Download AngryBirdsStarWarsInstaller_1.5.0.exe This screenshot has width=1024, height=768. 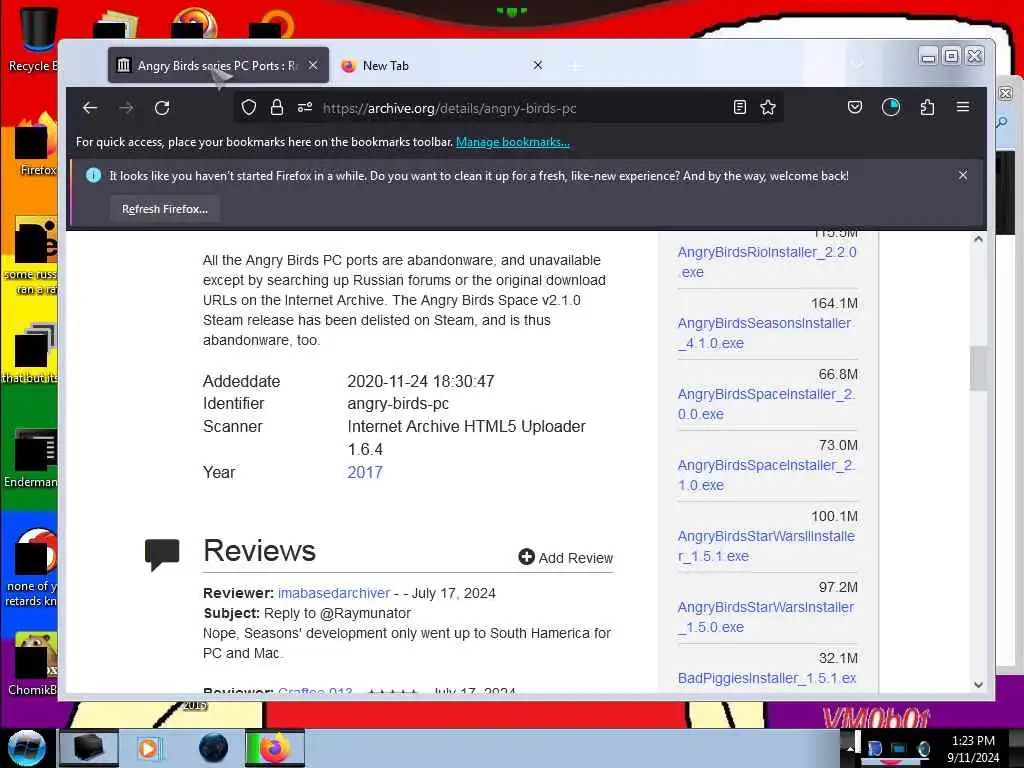pos(765,617)
